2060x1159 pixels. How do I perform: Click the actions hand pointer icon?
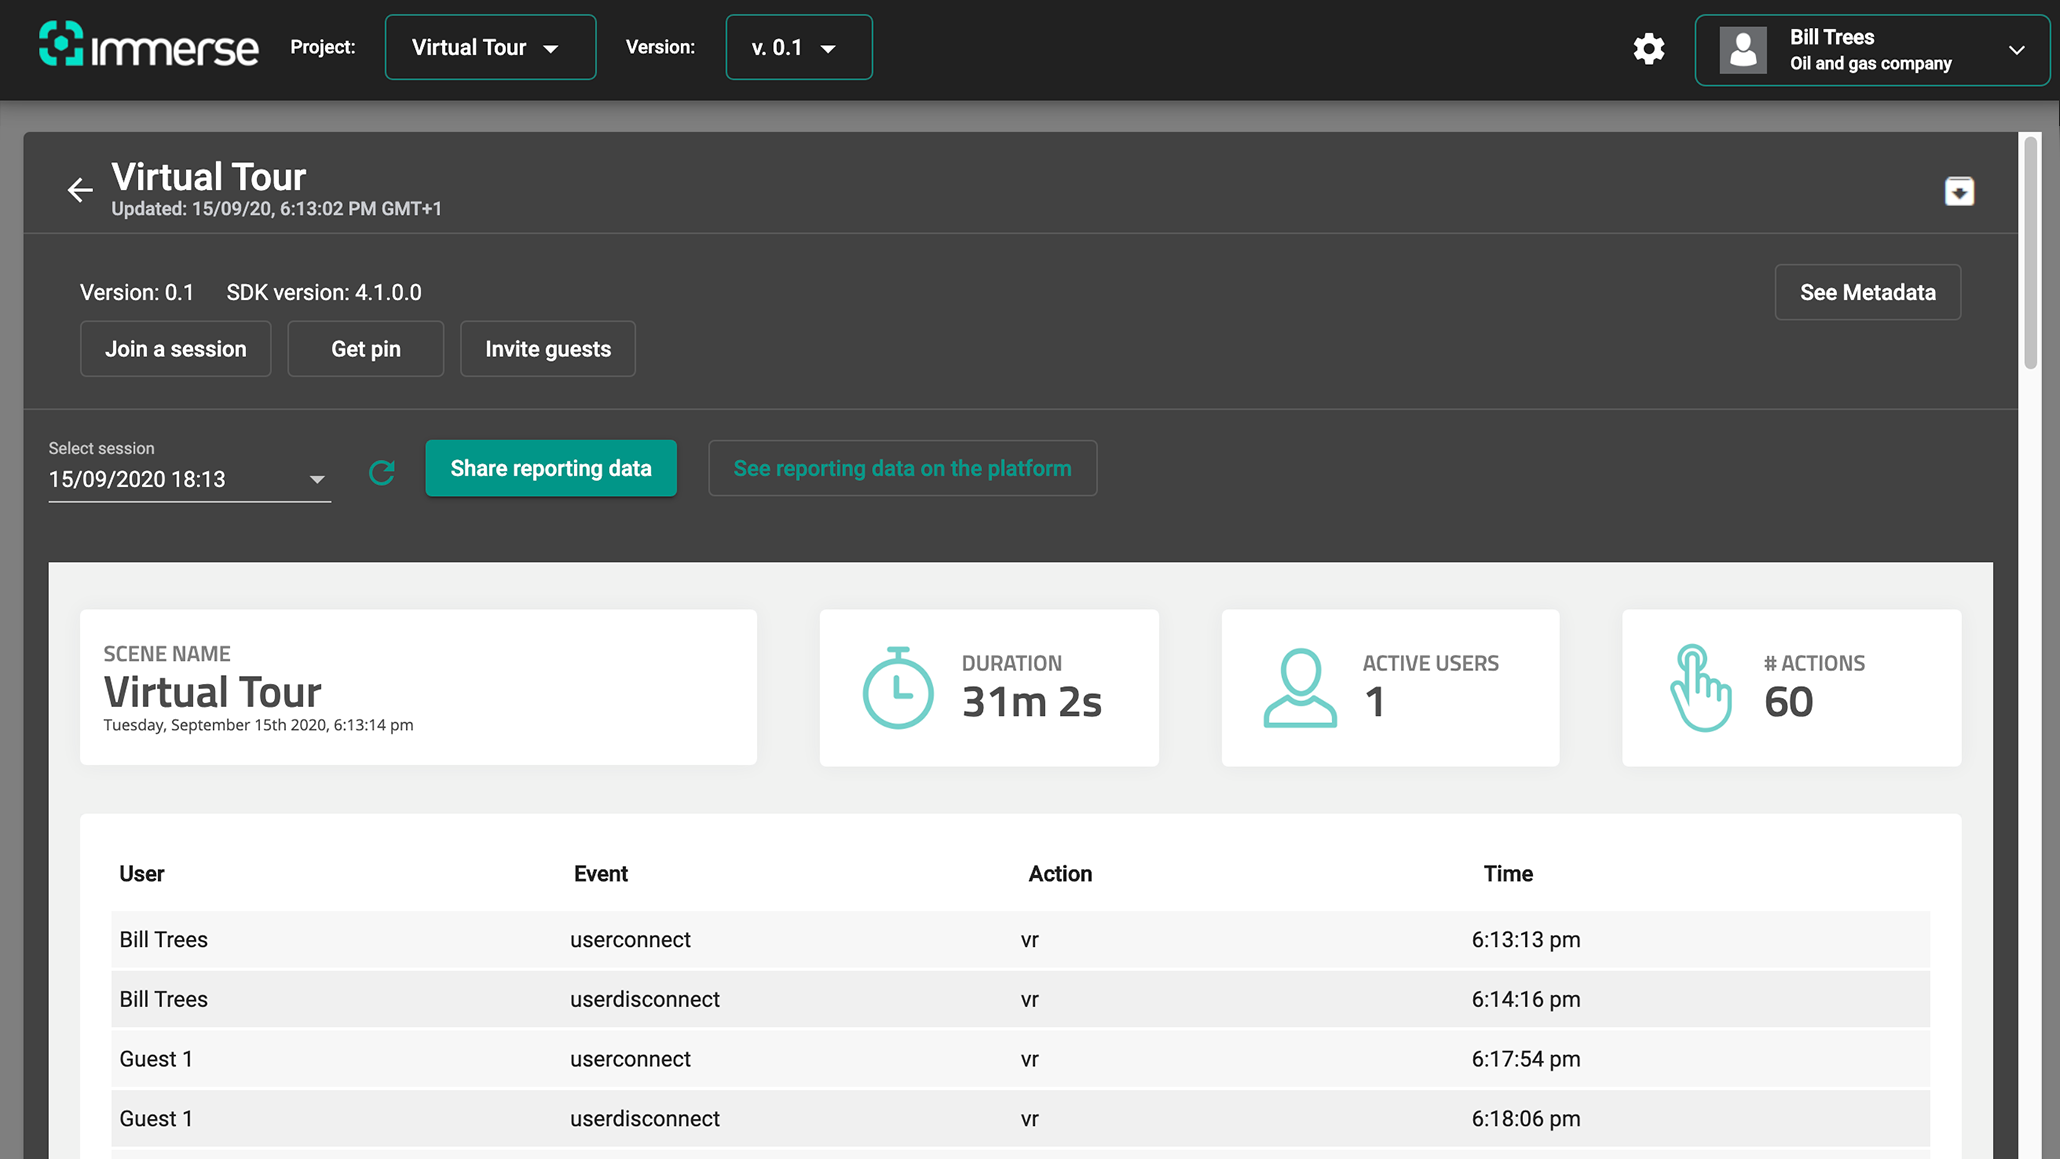click(x=1700, y=688)
